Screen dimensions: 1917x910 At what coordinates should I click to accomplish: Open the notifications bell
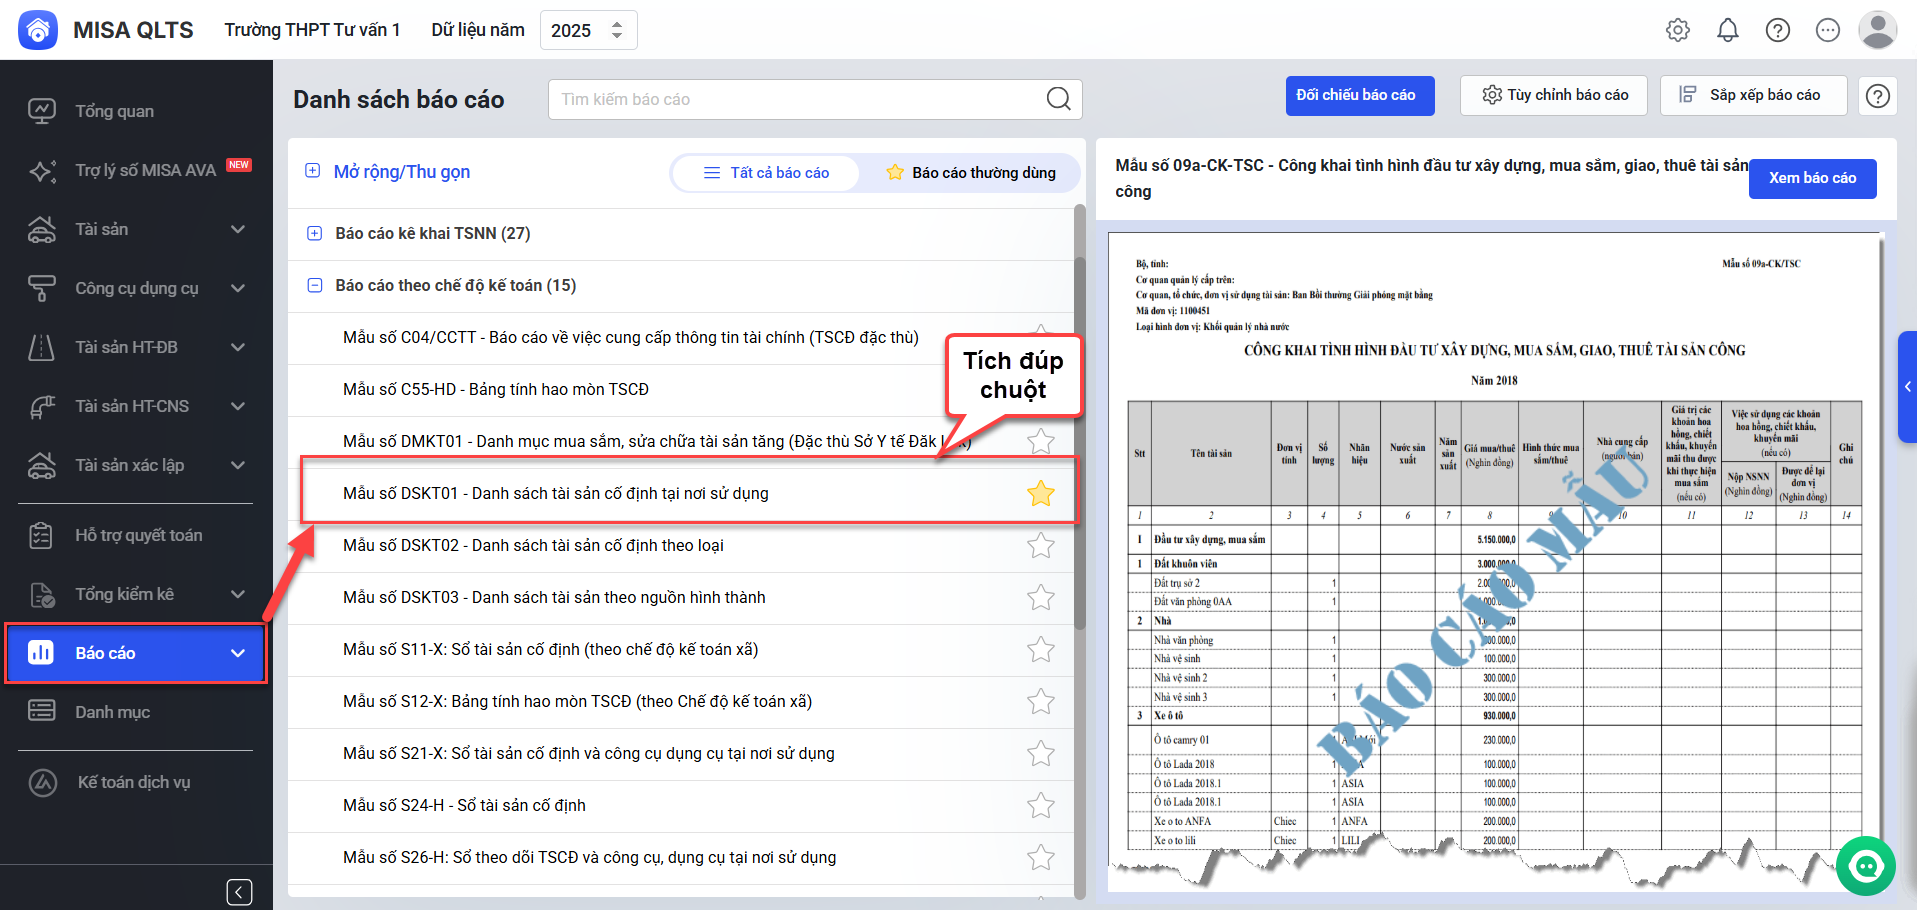click(1728, 30)
